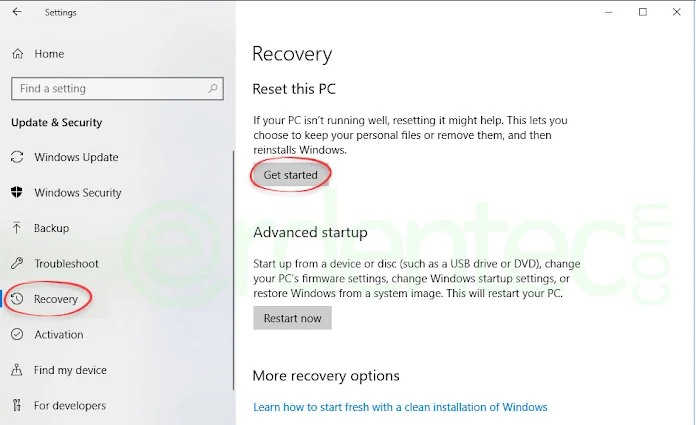This screenshot has height=425, width=696.
Task: Click the Restart now button
Action: point(293,318)
